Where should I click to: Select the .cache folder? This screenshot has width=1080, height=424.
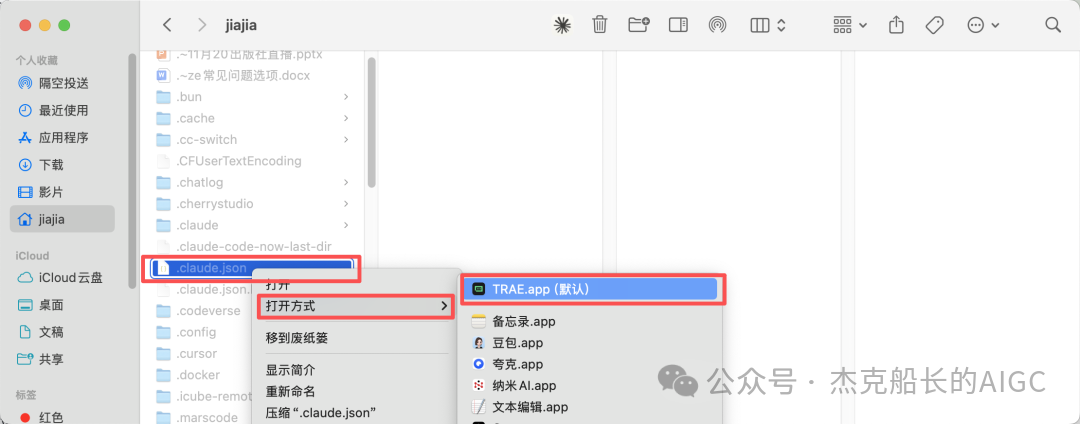click(253, 118)
